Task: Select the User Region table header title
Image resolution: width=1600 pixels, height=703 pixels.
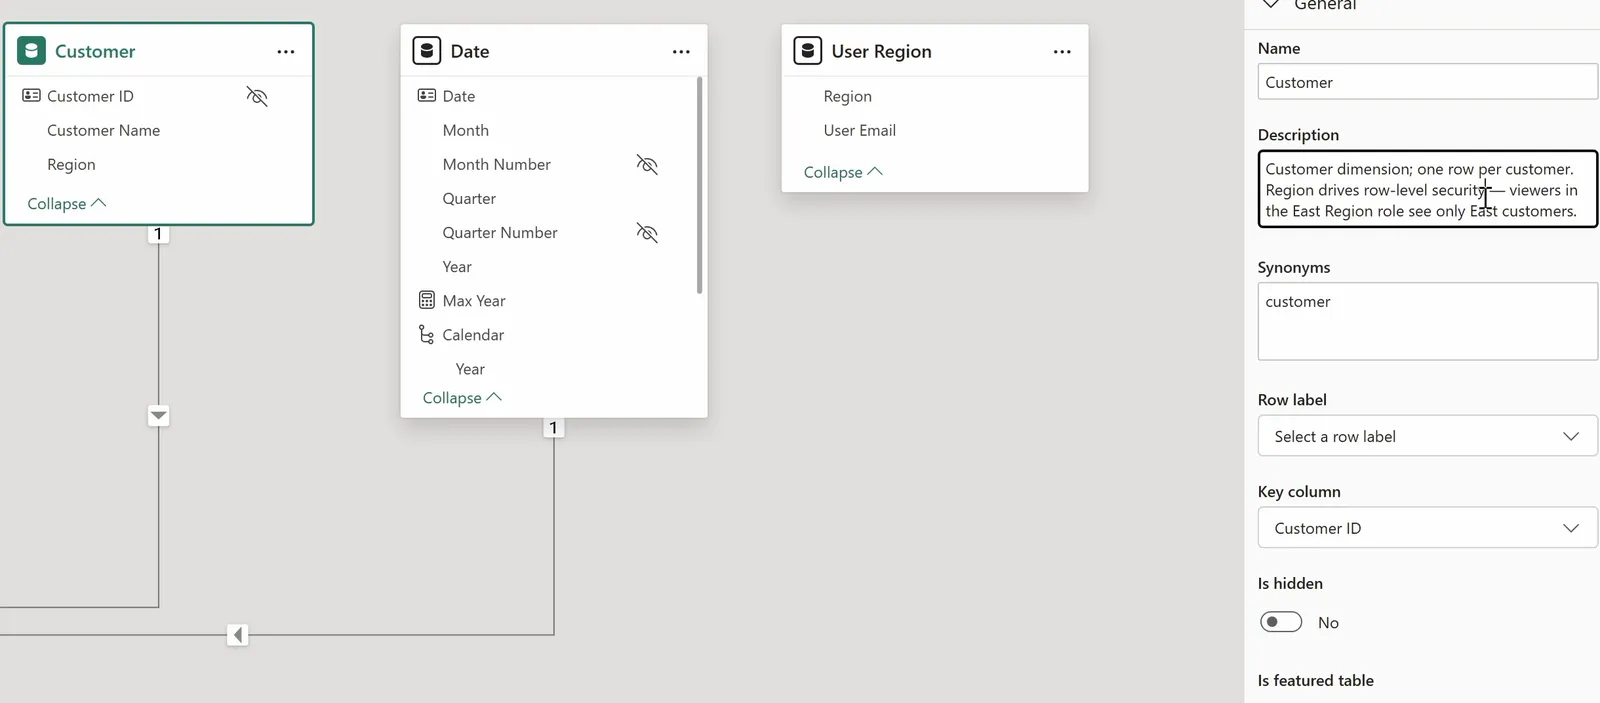Action: [x=881, y=51]
